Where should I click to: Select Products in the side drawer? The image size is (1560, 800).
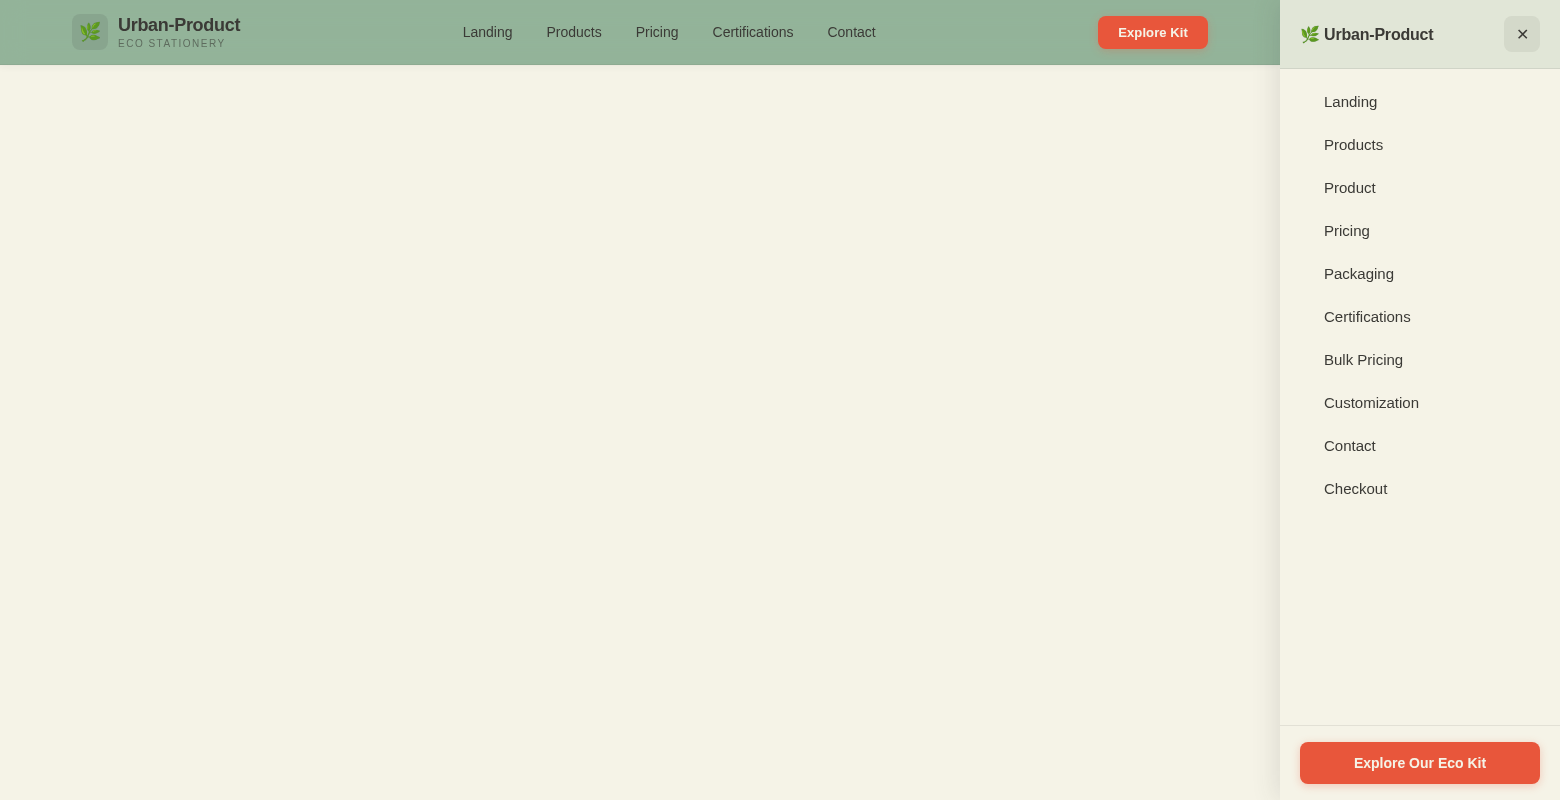1420,145
